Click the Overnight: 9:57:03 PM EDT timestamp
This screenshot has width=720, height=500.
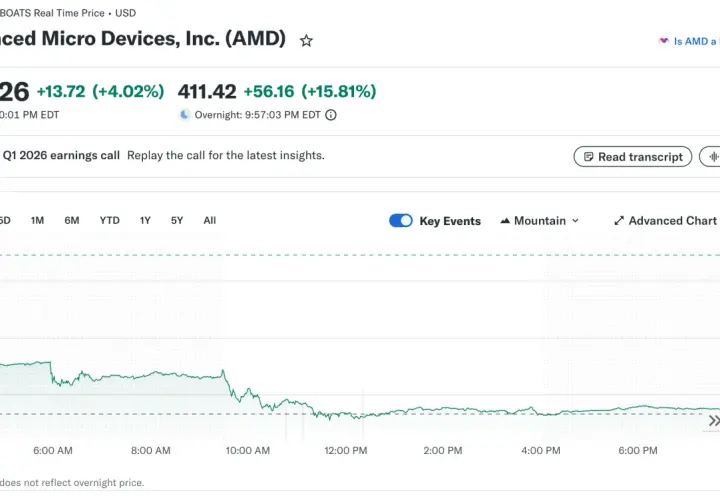(x=258, y=115)
